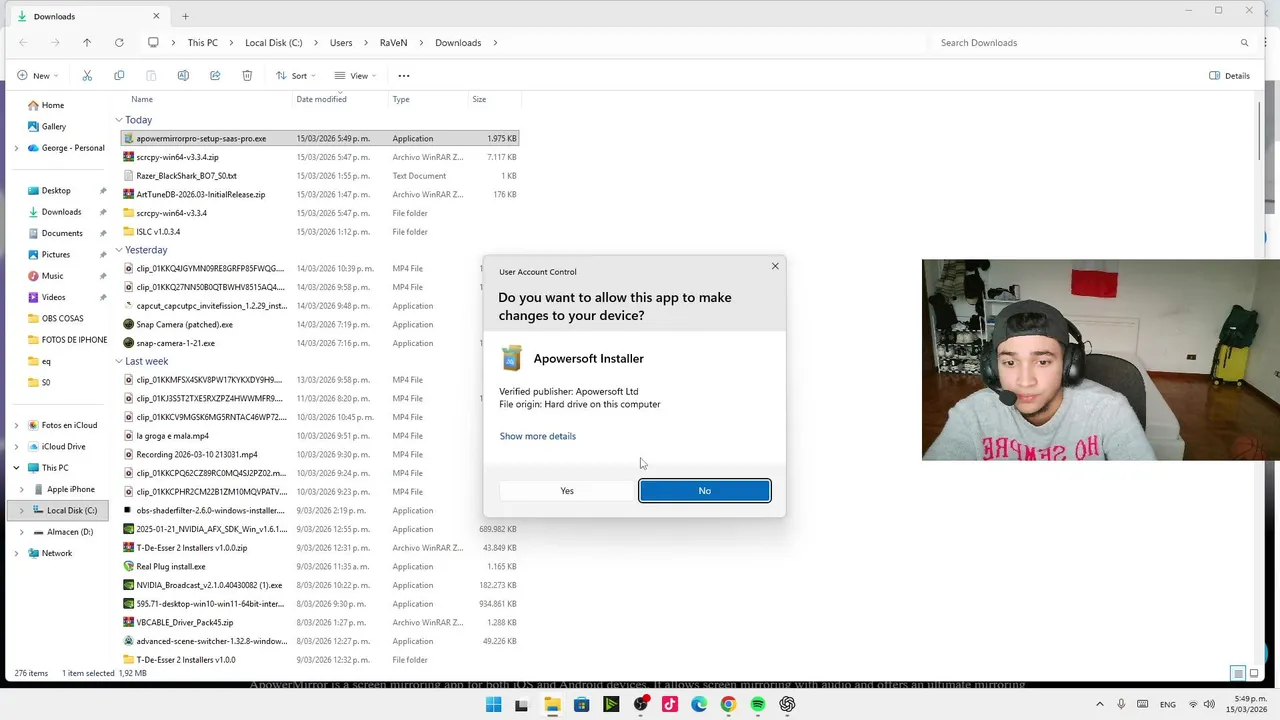The image size is (1280, 720).
Task: Open the ChatGPT app in taskbar
Action: (x=787, y=705)
